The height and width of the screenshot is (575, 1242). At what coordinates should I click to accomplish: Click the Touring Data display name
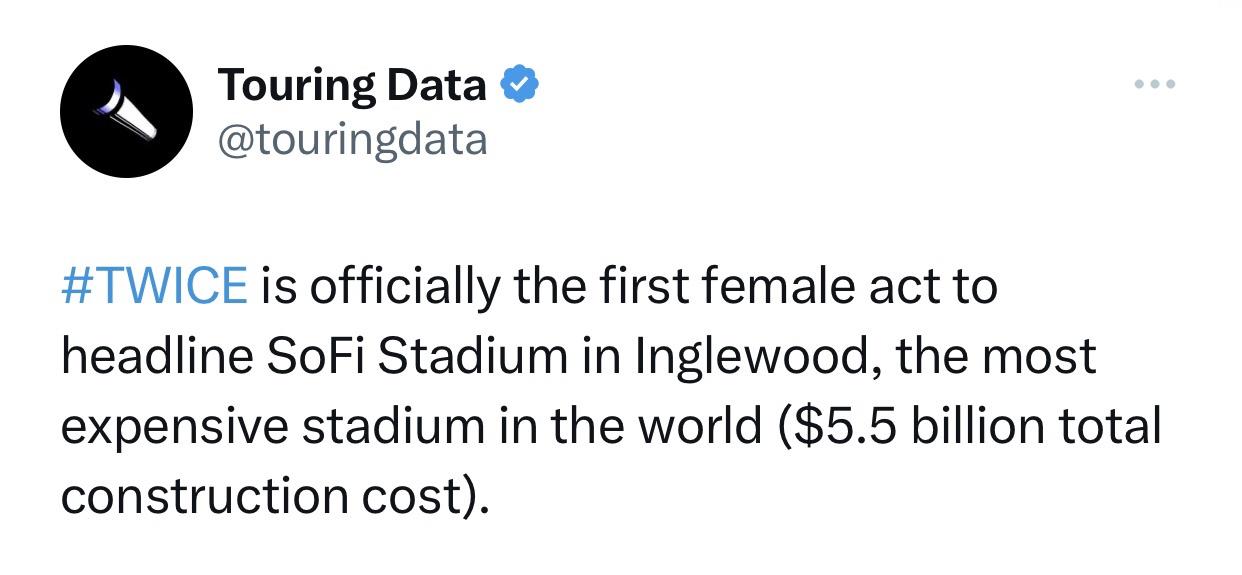pyautogui.click(x=351, y=85)
